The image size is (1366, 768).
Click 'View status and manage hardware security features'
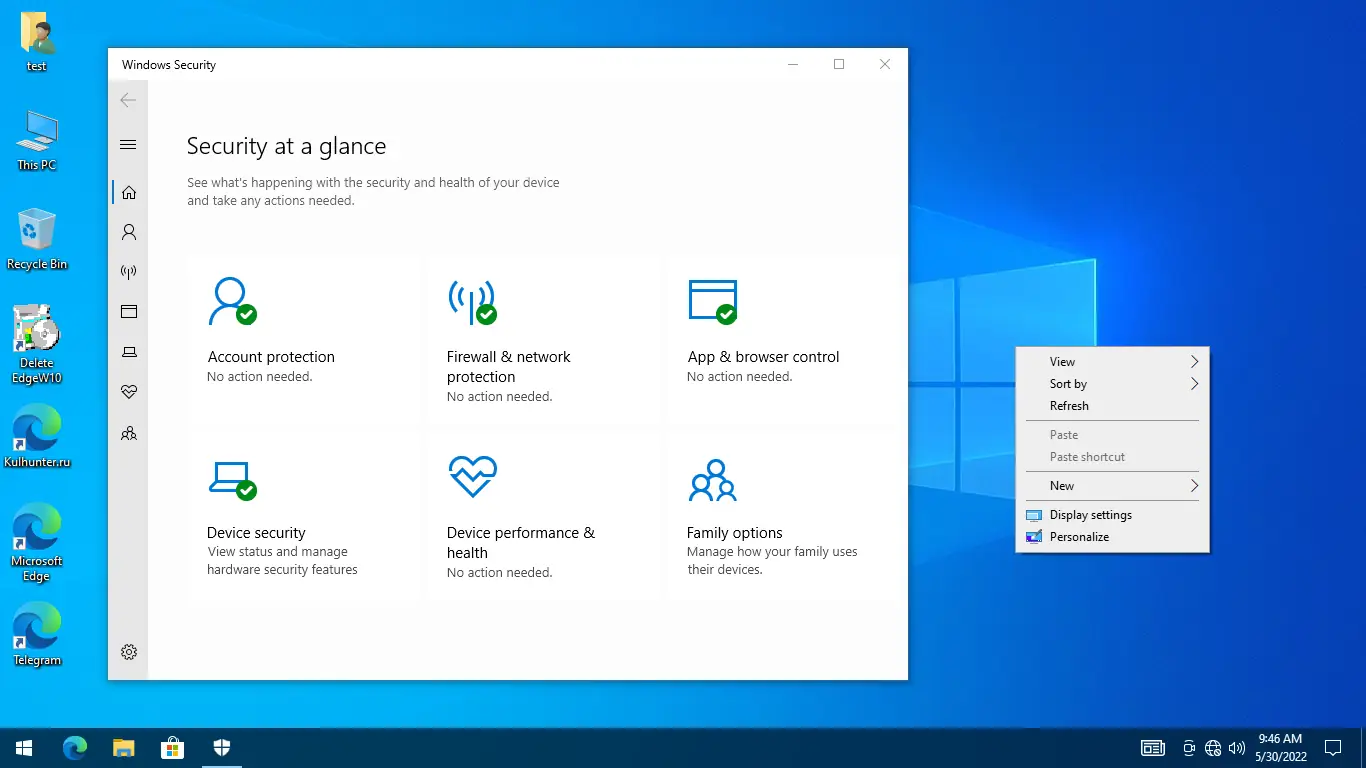[282, 561]
